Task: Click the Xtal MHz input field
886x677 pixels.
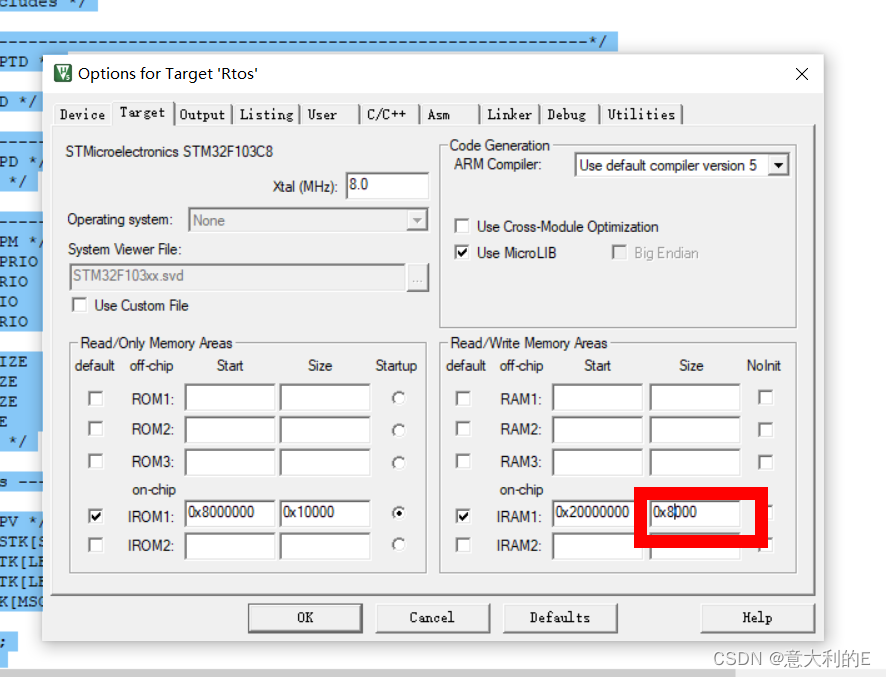Action: point(388,185)
